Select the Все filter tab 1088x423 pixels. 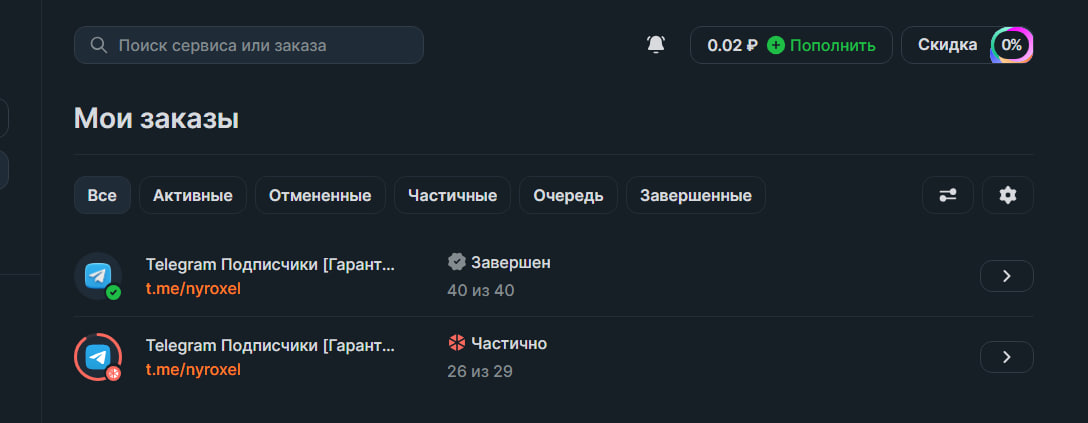[102, 195]
